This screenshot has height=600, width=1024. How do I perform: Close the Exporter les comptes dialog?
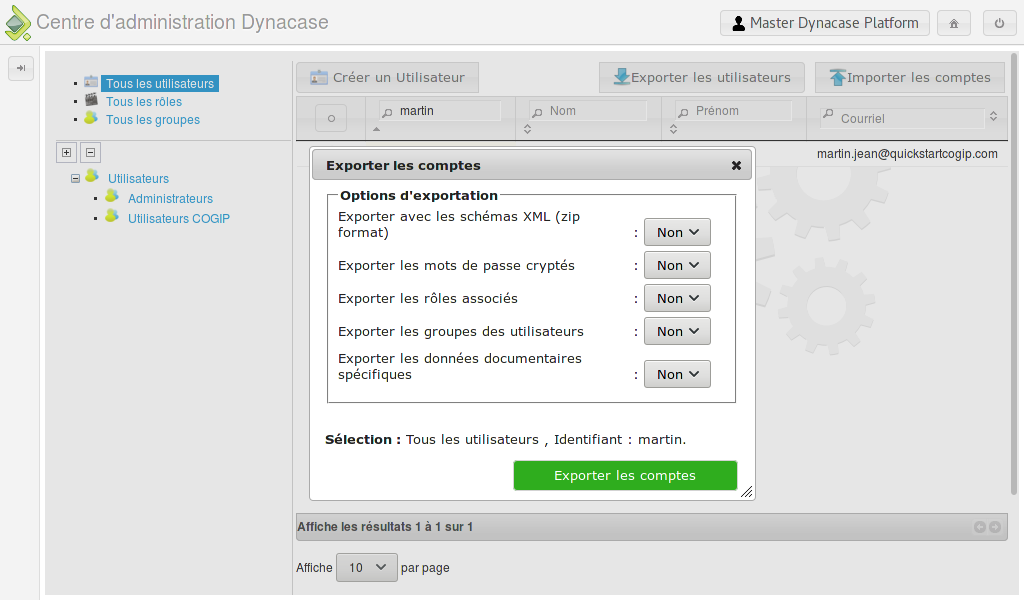(x=736, y=166)
